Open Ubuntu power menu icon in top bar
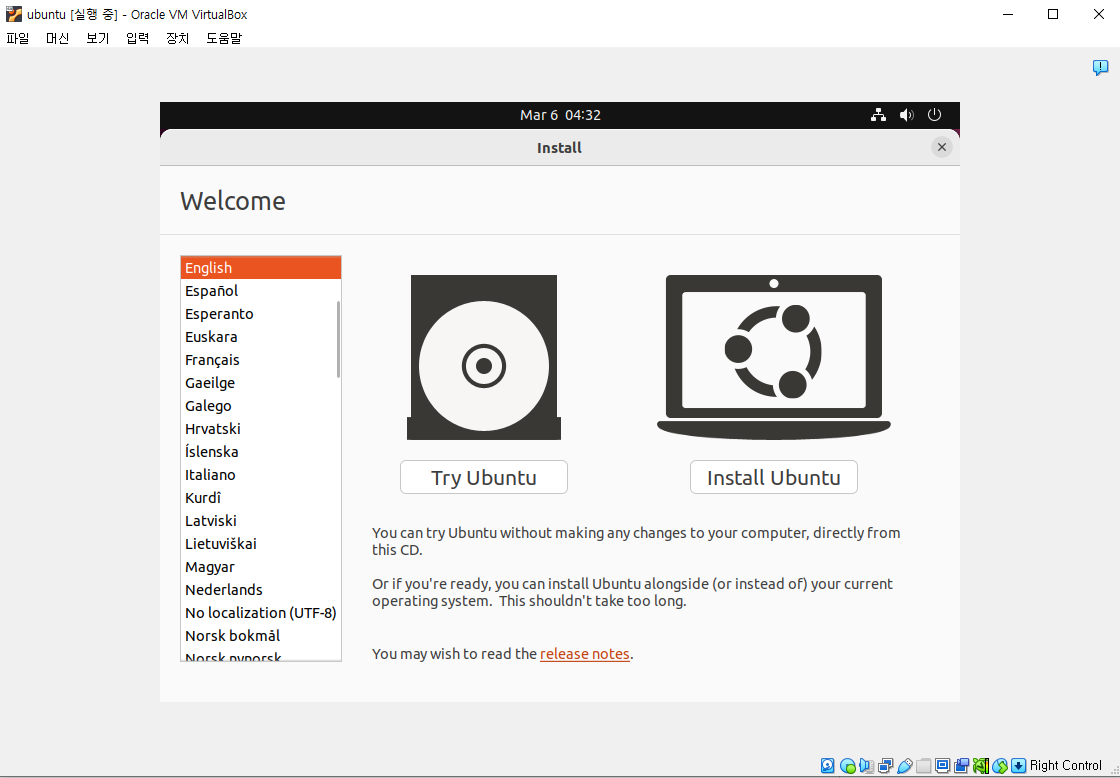The image size is (1120, 778). [934, 115]
